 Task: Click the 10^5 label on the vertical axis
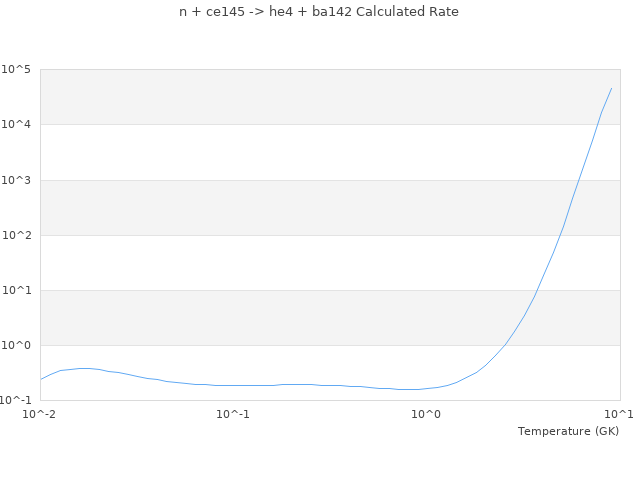(x=16, y=70)
